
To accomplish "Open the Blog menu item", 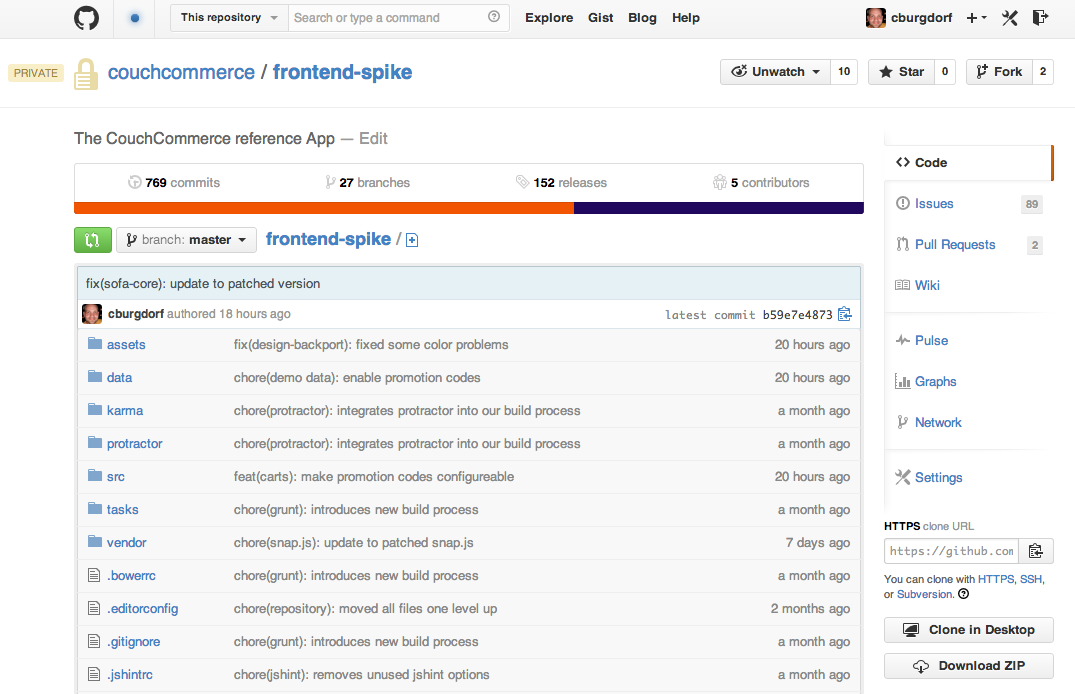I will pyautogui.click(x=642, y=18).
